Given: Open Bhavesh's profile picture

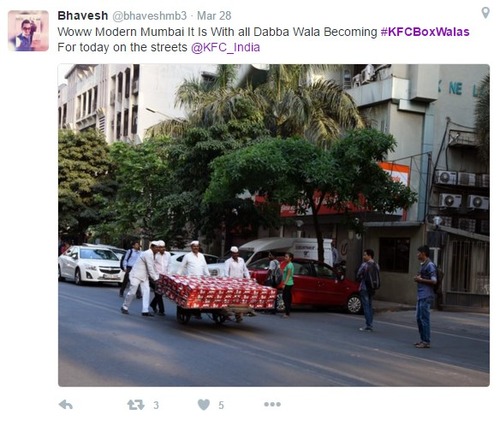Looking at the screenshot, I should point(28,31).
